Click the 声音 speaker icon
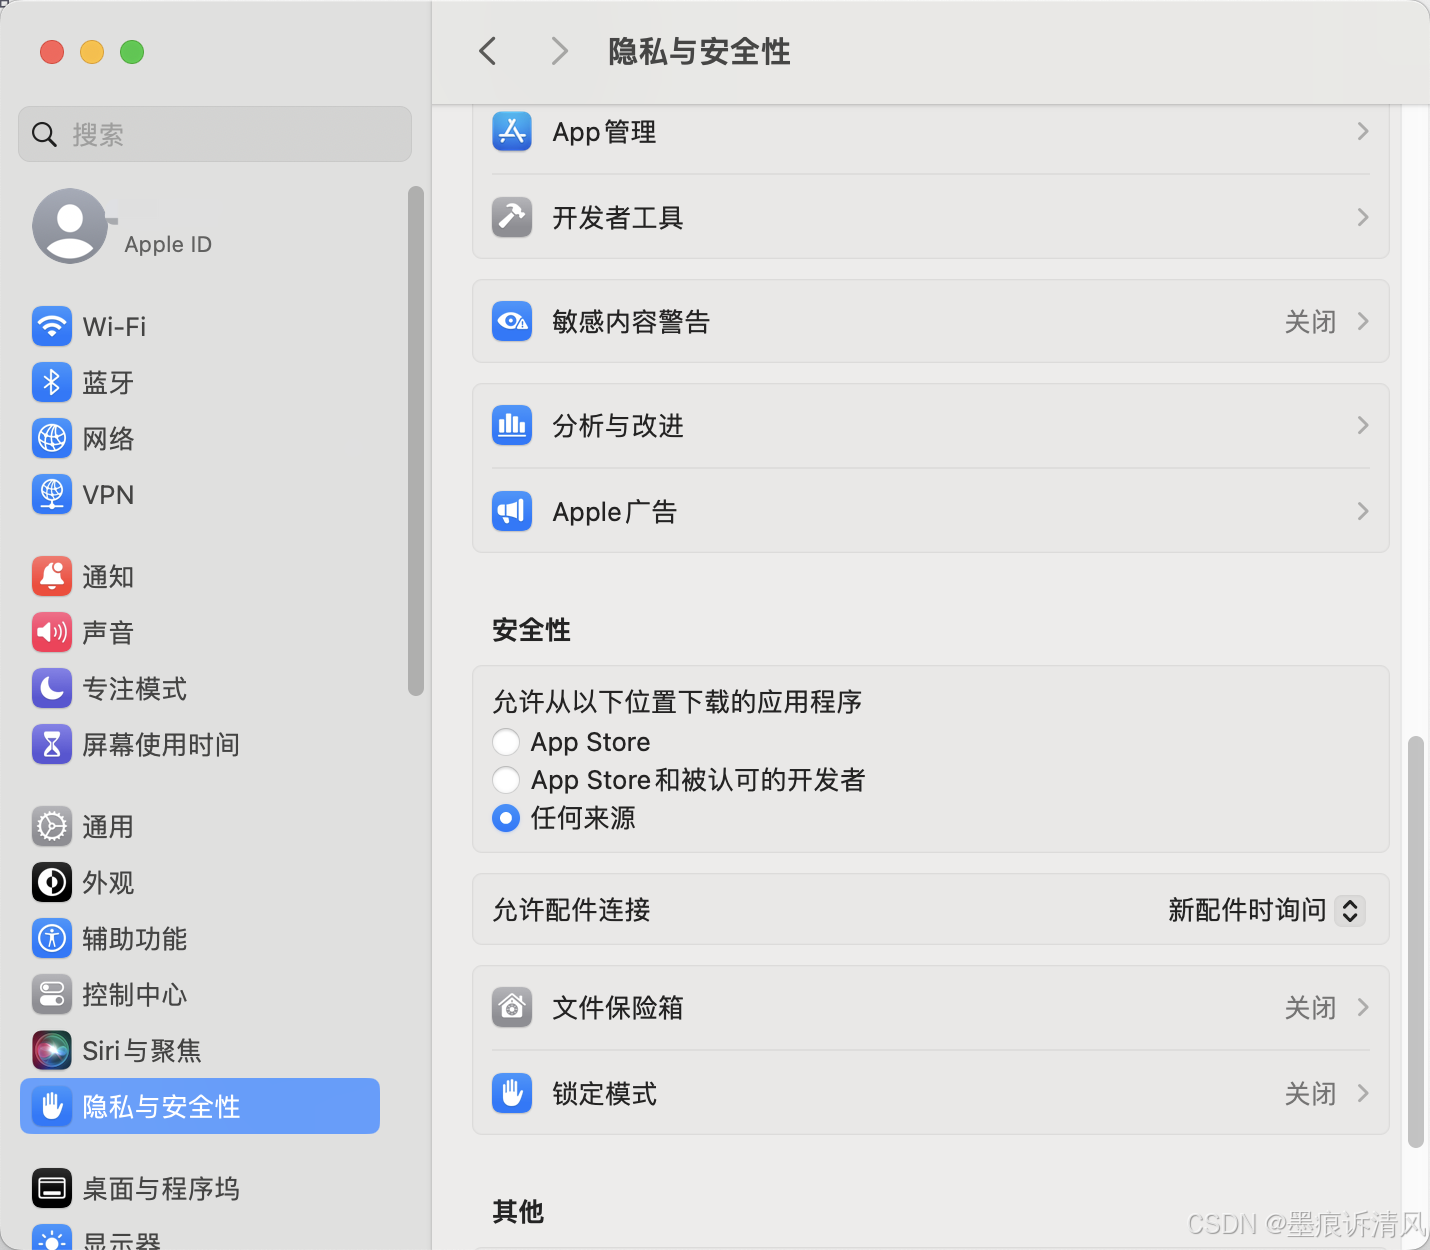Screen dimensions: 1430x1250 tap(52, 632)
